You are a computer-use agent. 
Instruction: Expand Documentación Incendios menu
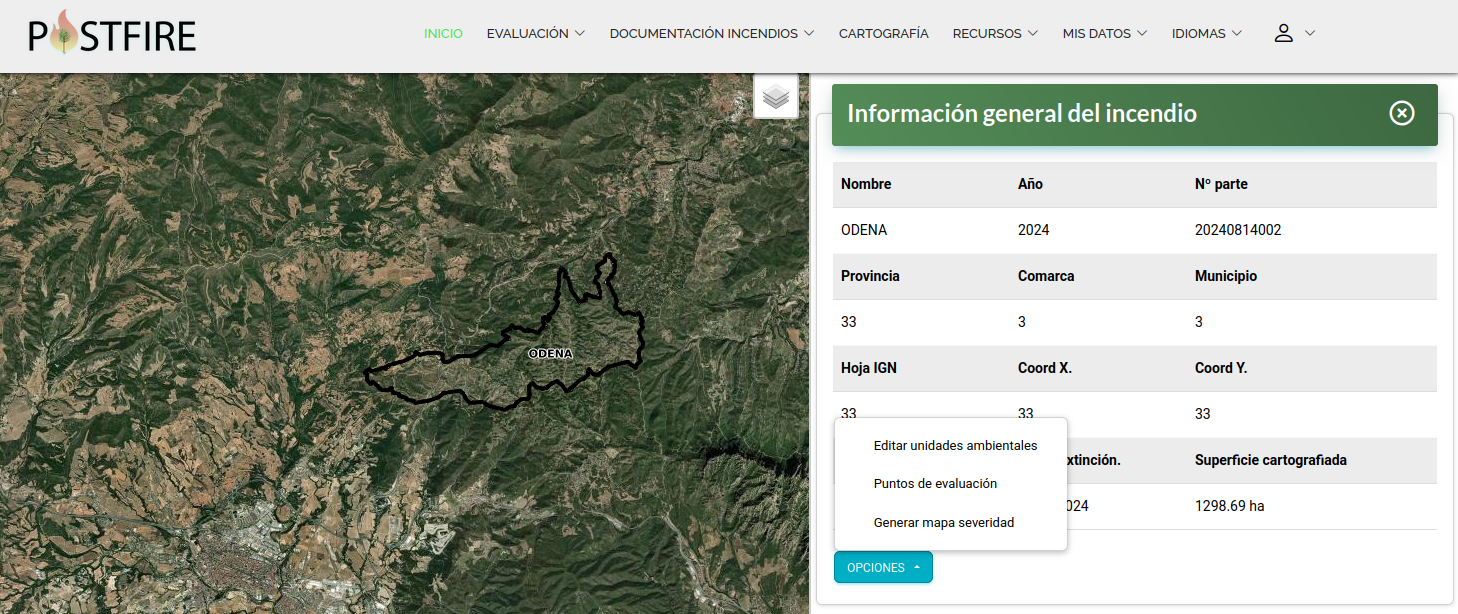[x=711, y=33]
